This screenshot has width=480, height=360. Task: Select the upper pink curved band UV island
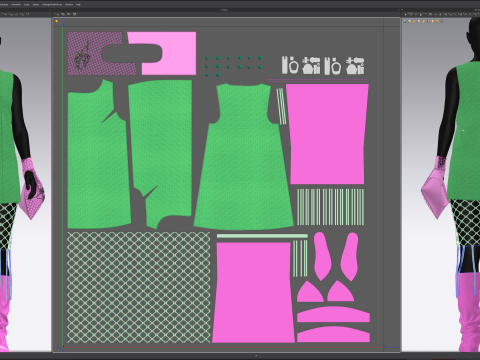point(333,315)
